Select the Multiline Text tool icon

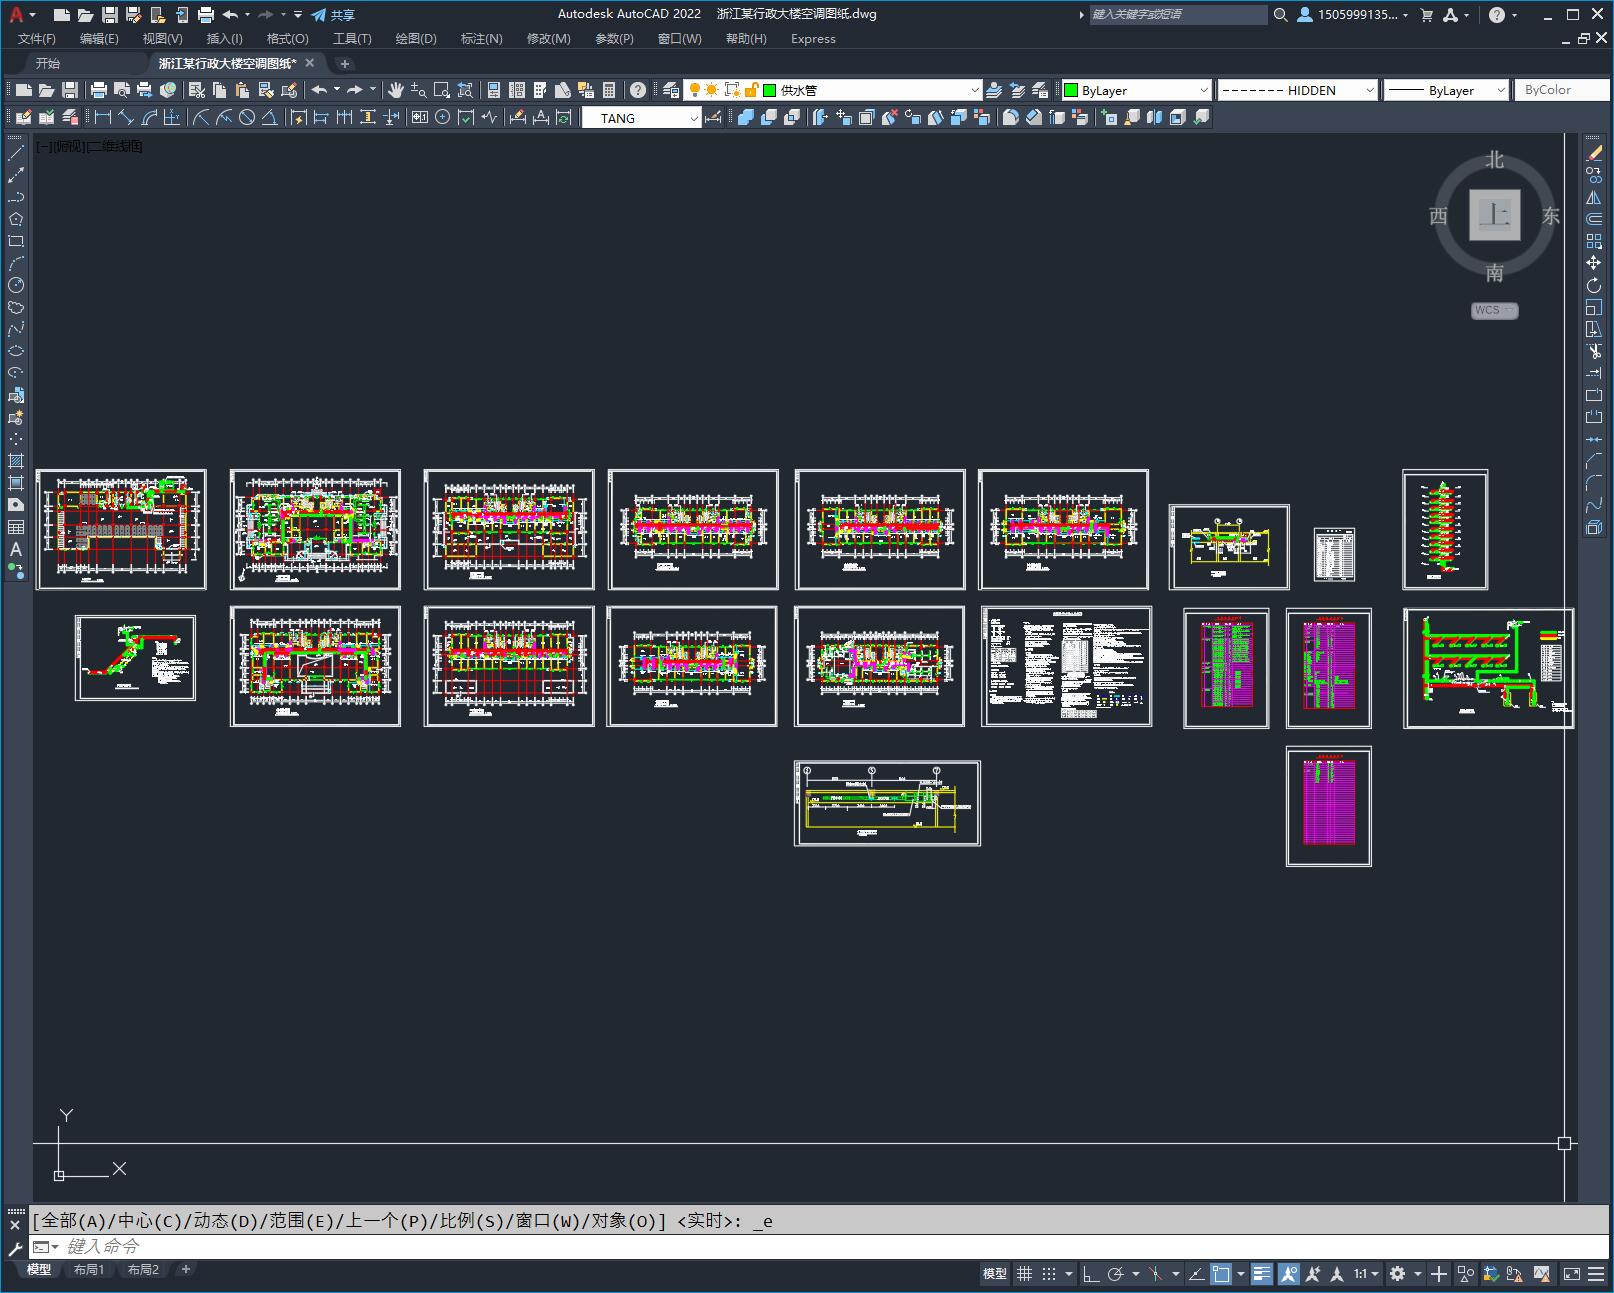tap(16, 549)
